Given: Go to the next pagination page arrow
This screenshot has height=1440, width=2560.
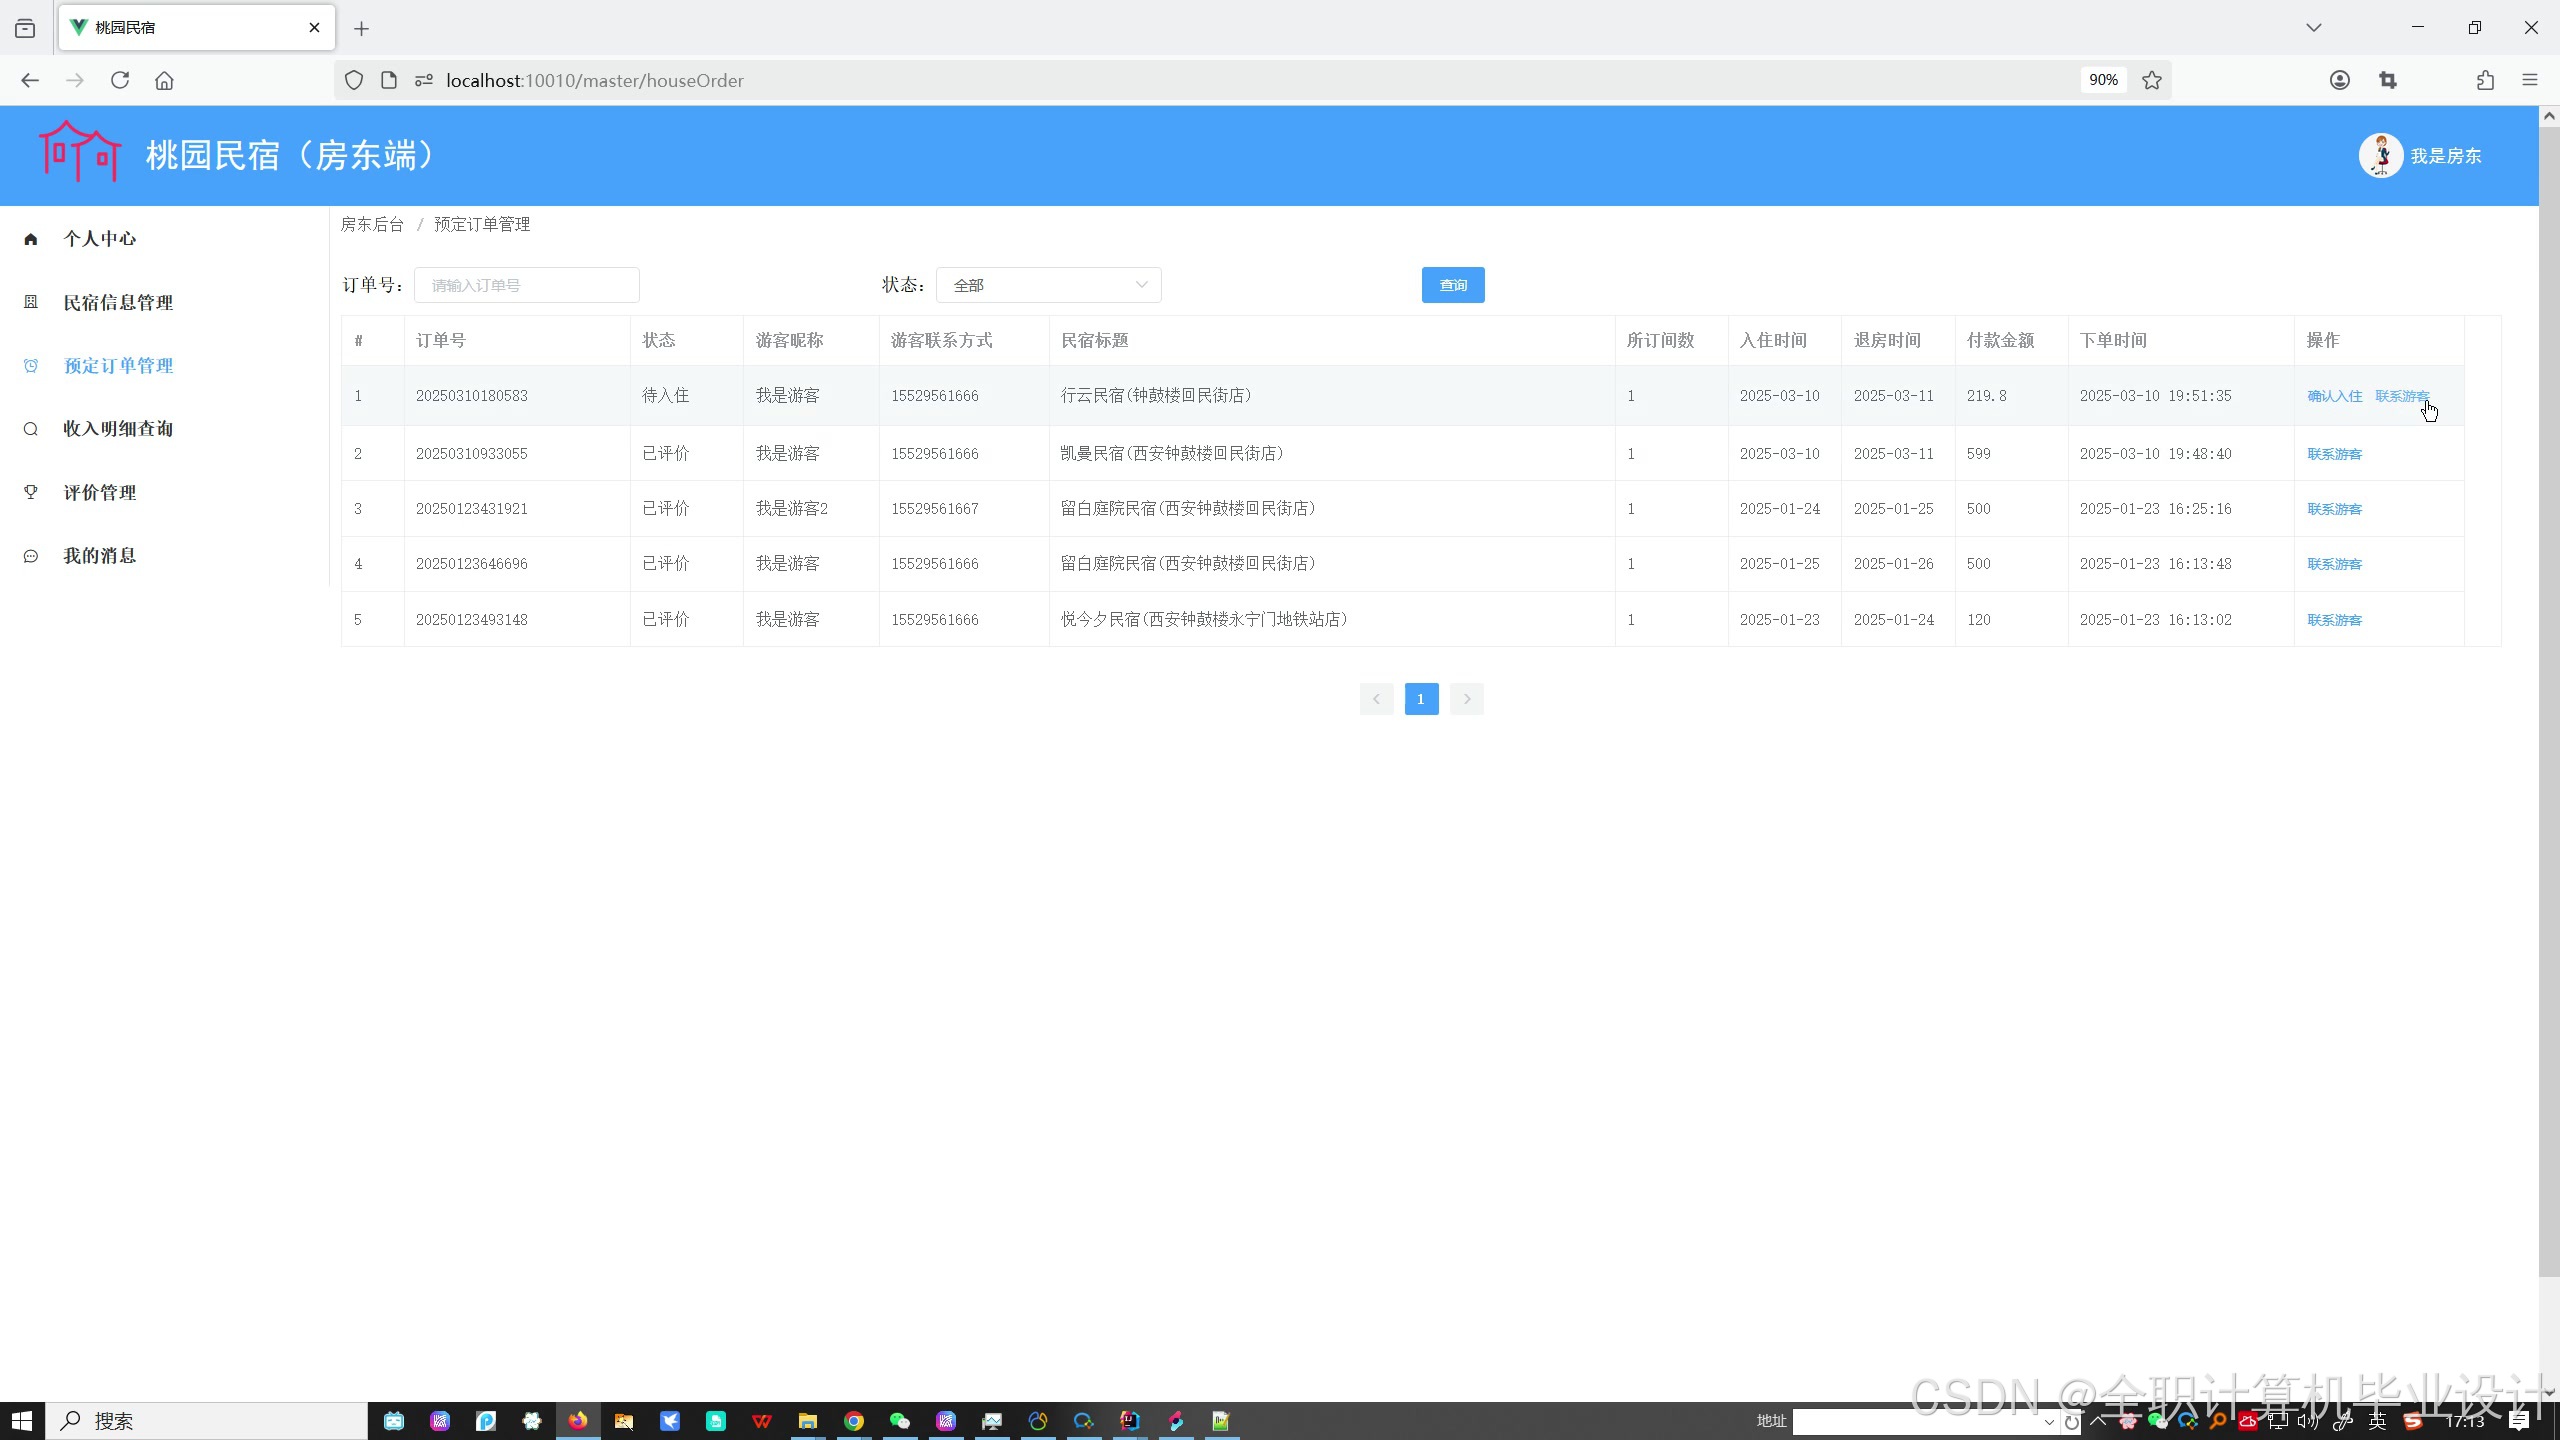Looking at the screenshot, I should point(1466,699).
